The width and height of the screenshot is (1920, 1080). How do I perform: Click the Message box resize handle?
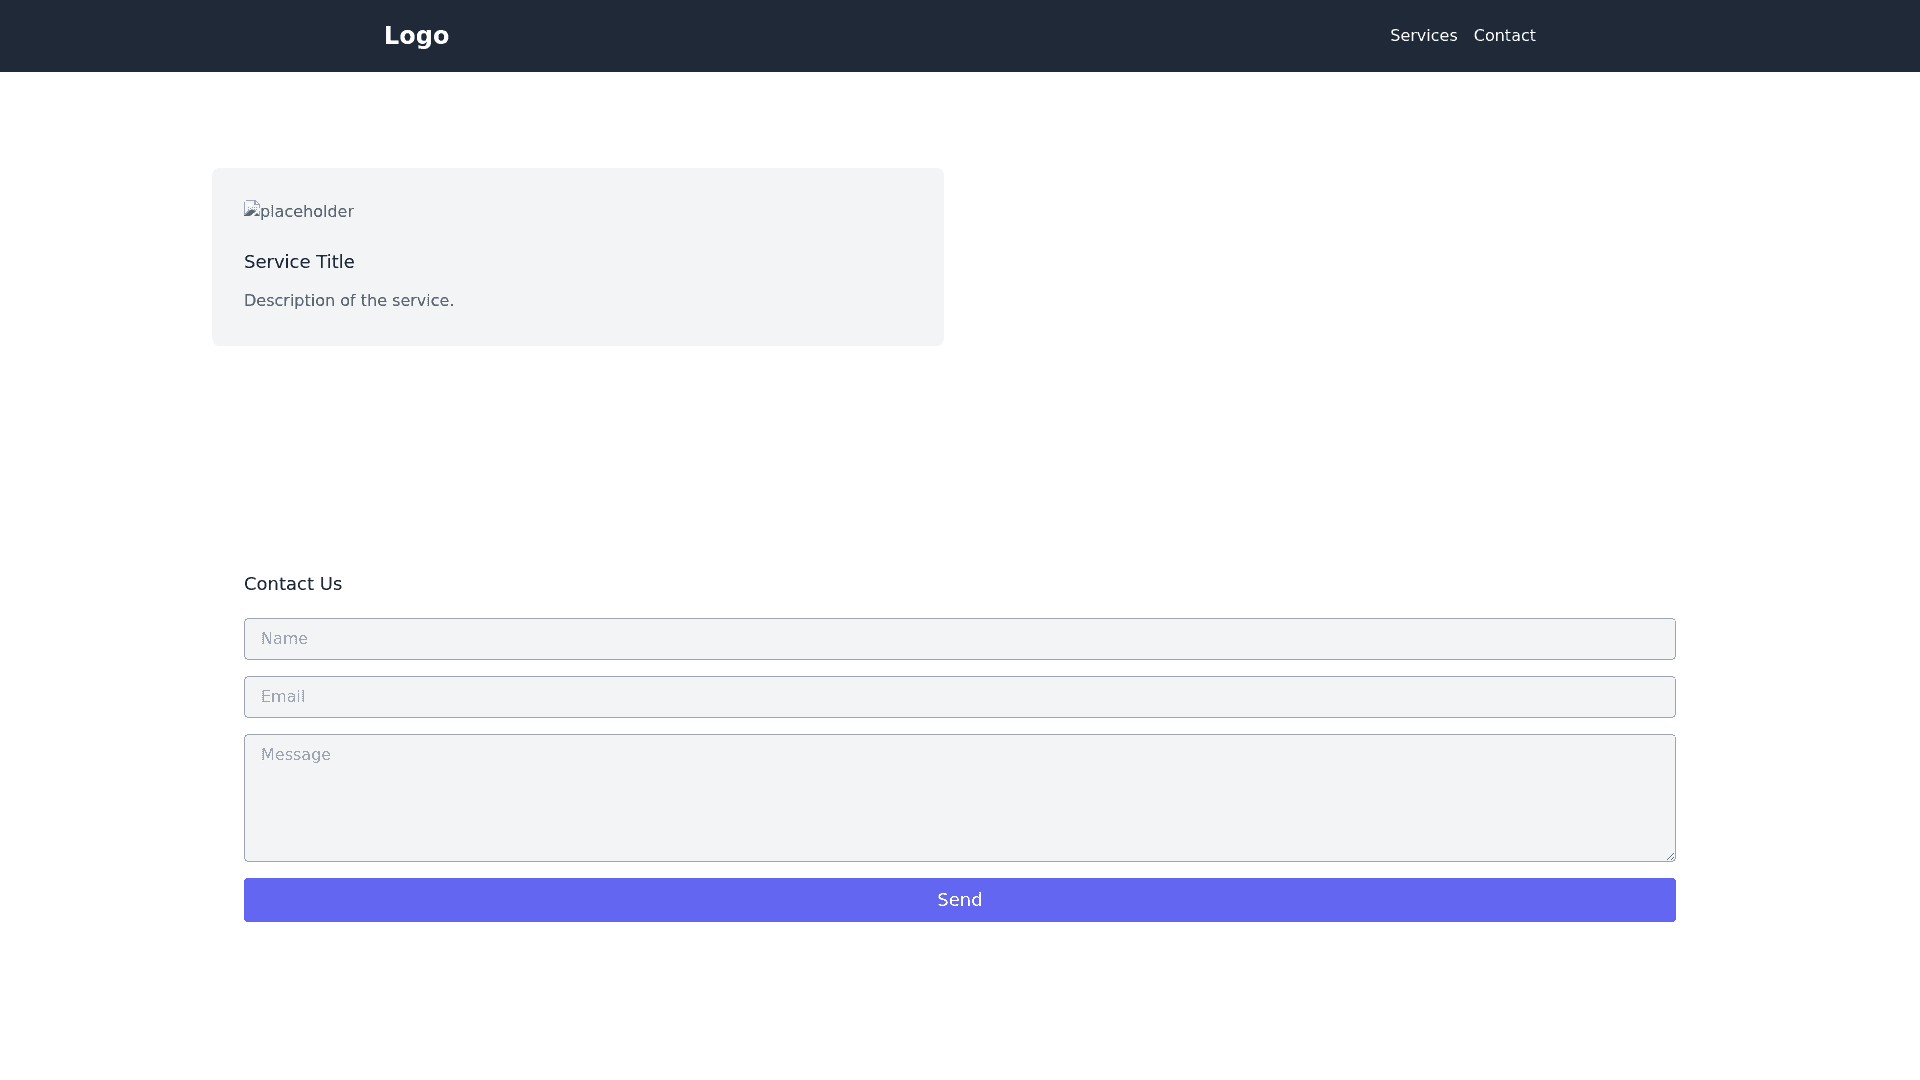click(x=1670, y=856)
